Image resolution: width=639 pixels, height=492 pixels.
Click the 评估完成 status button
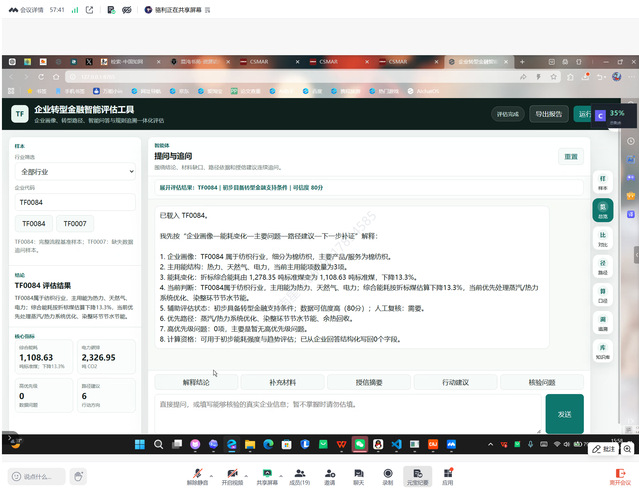pyautogui.click(x=508, y=114)
